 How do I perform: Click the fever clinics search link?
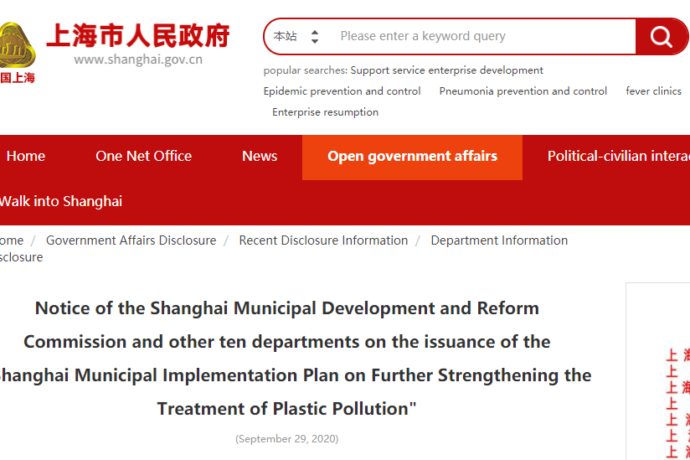[x=653, y=91]
